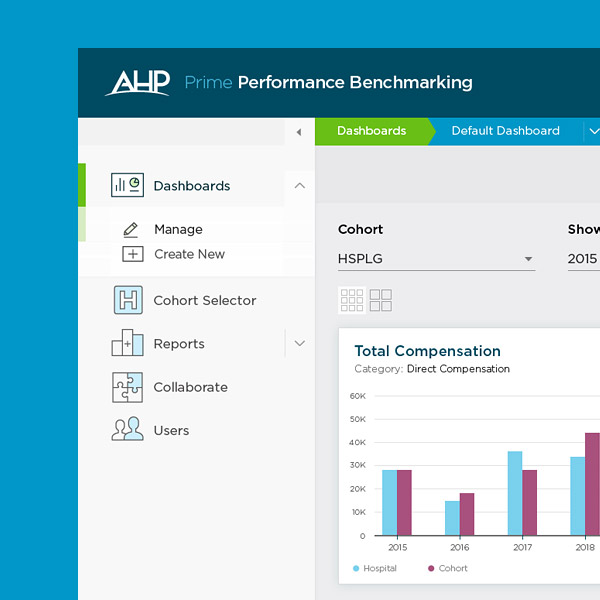Click the Users people icon

[127, 429]
